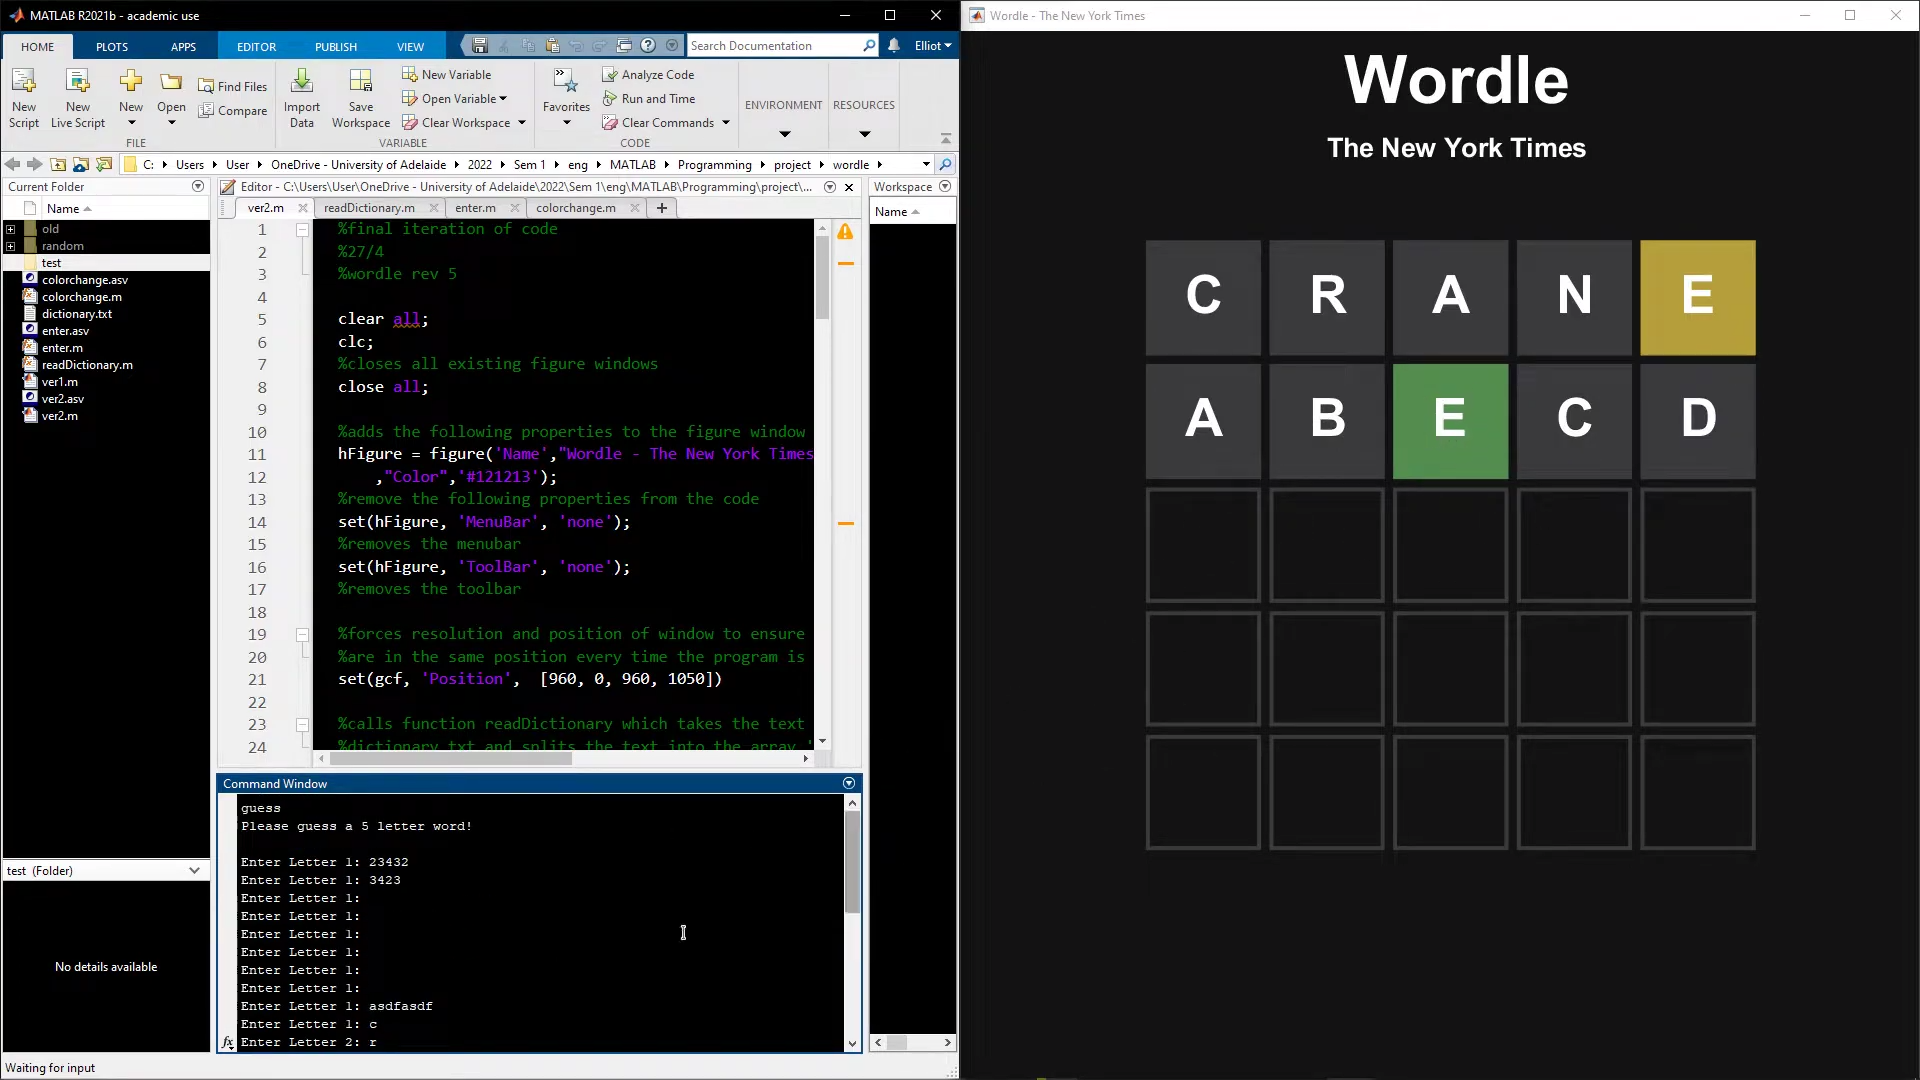The height and width of the screenshot is (1080, 1920).
Task: Click the search magnifier in Search Documentation
Action: (x=869, y=45)
